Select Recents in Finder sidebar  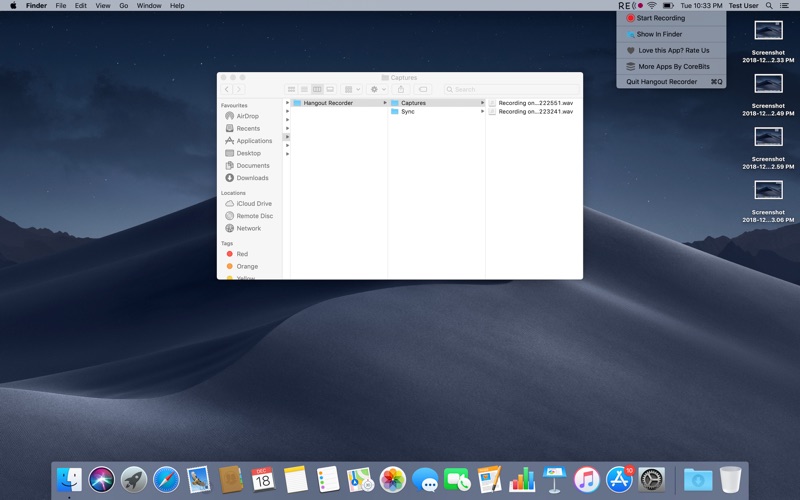coord(247,129)
